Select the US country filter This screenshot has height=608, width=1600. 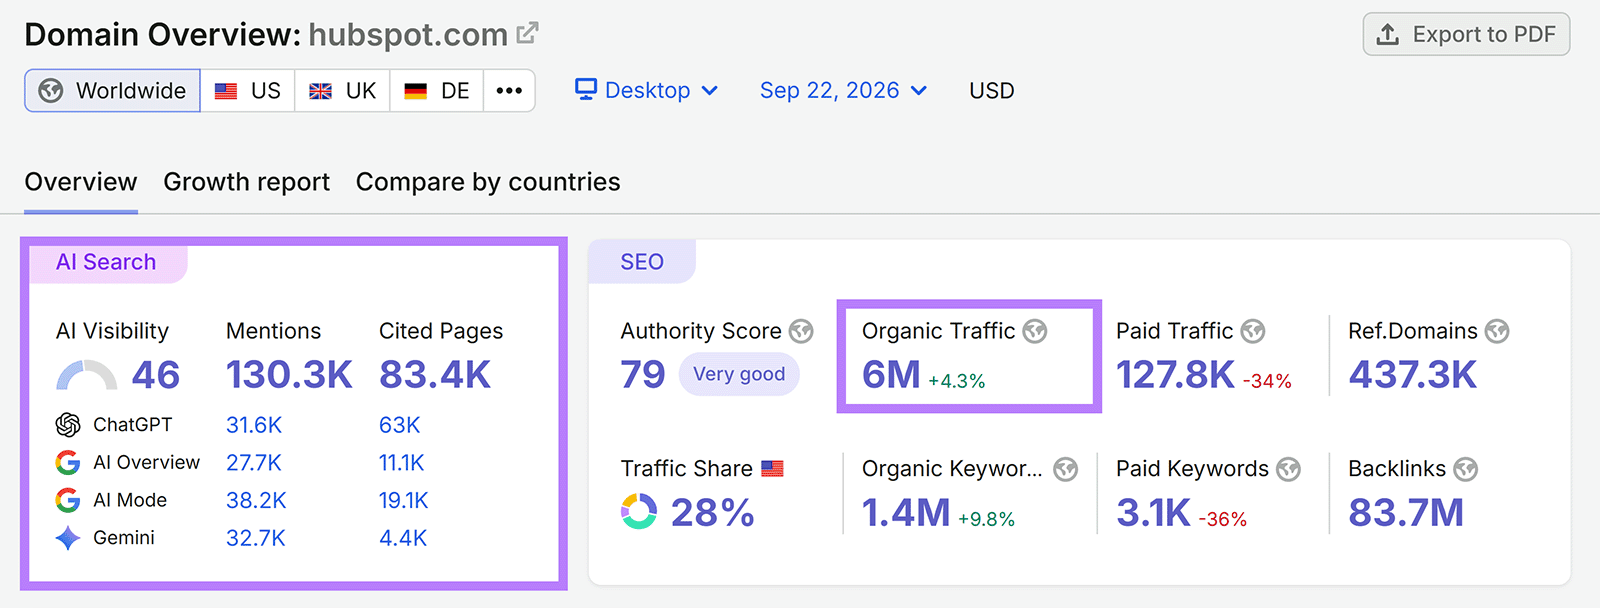pyautogui.click(x=248, y=91)
